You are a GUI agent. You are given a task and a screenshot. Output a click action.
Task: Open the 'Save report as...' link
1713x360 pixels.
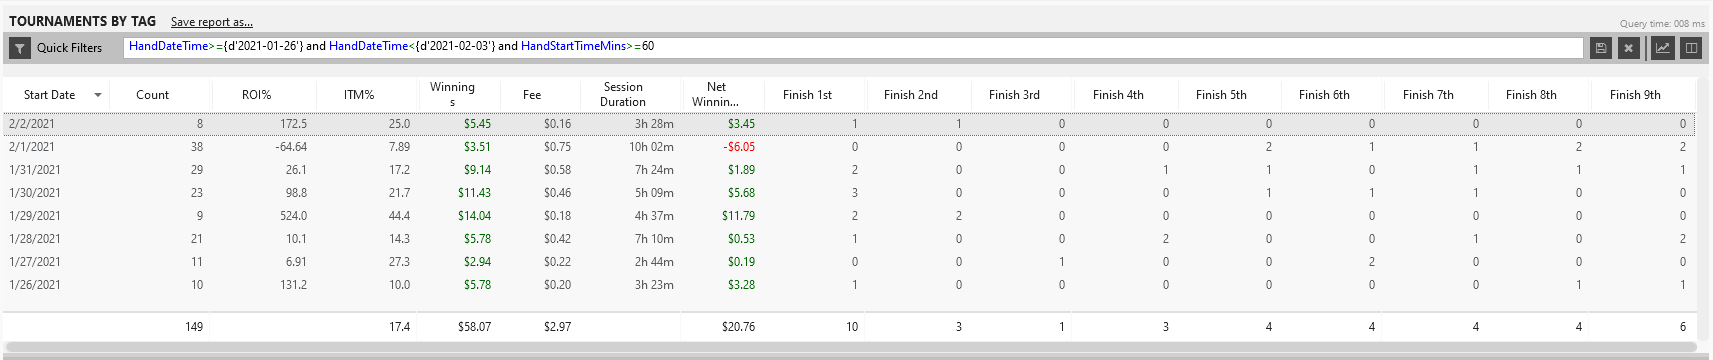(211, 22)
